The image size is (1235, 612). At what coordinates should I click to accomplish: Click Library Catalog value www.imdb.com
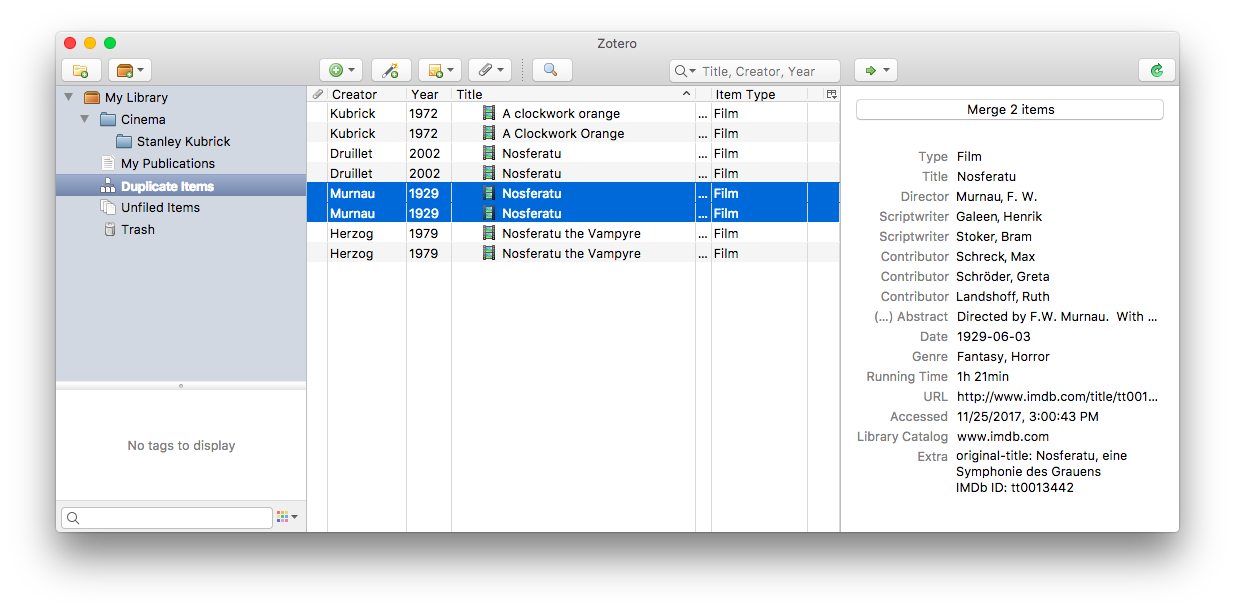tap(1003, 436)
